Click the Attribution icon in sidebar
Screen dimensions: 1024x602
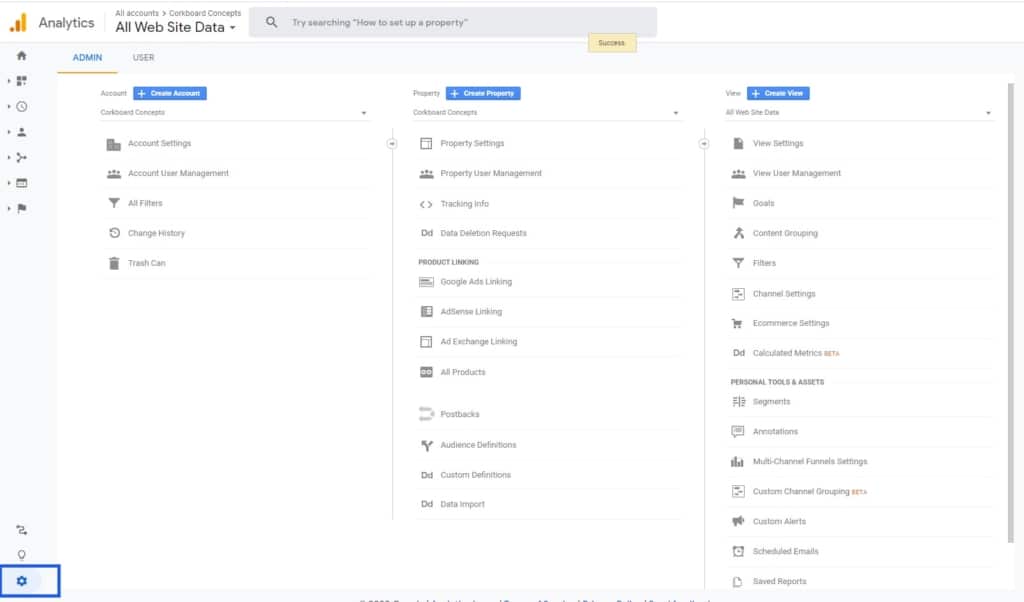coord(22,530)
